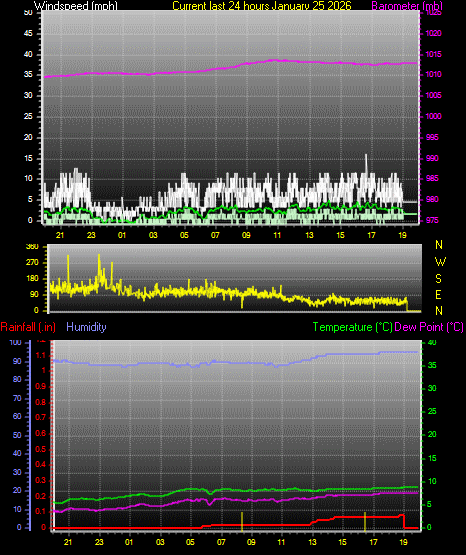
Task: Click the Current last 24 hours title
Action: point(262,6)
